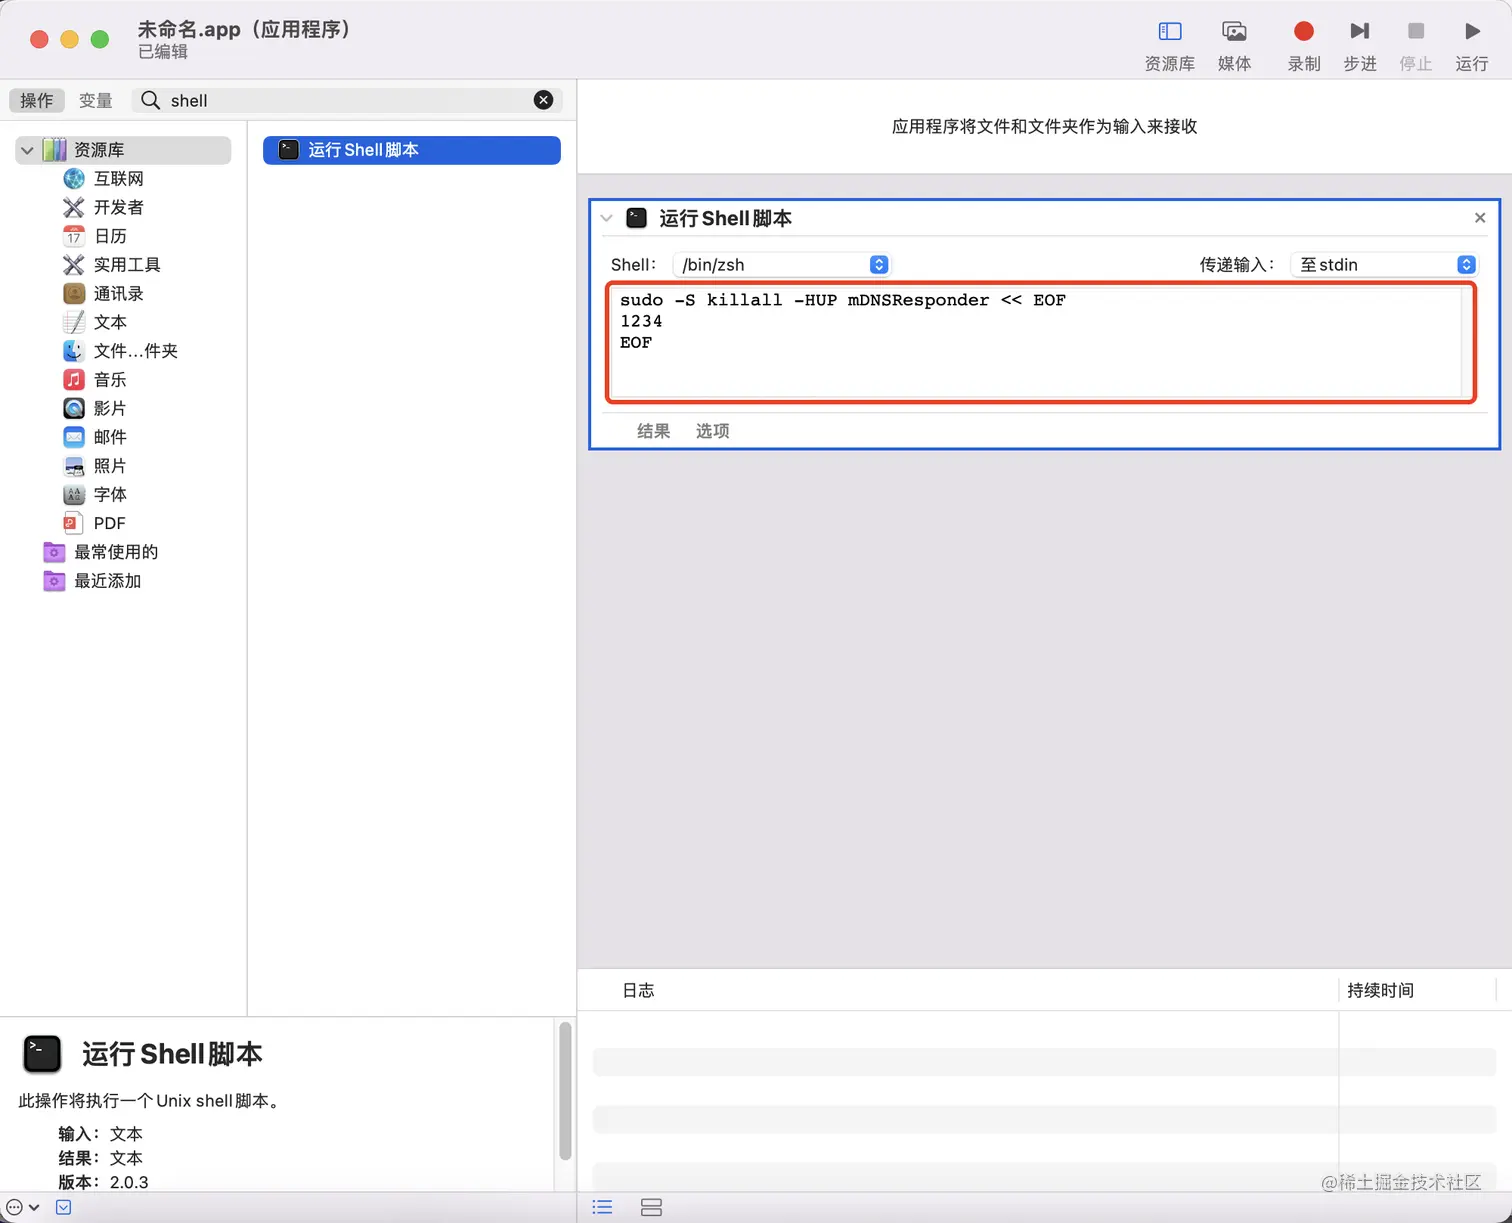Show the log list view

click(x=602, y=1207)
